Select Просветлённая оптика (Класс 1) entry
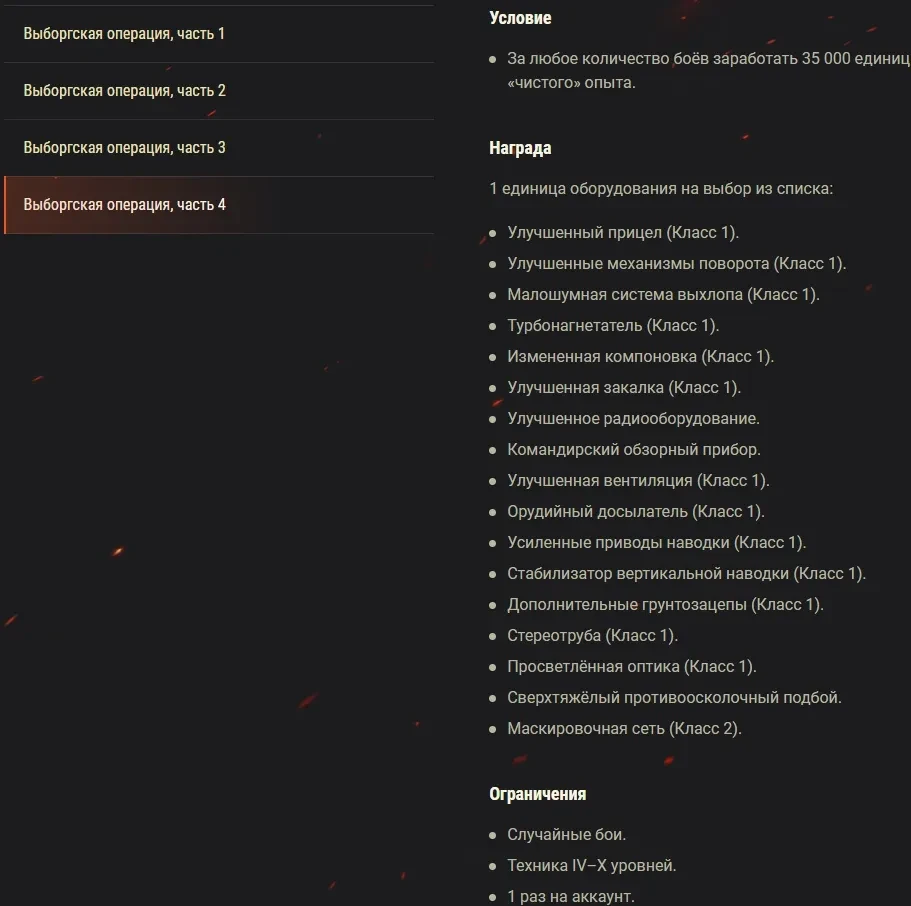 [x=632, y=667]
